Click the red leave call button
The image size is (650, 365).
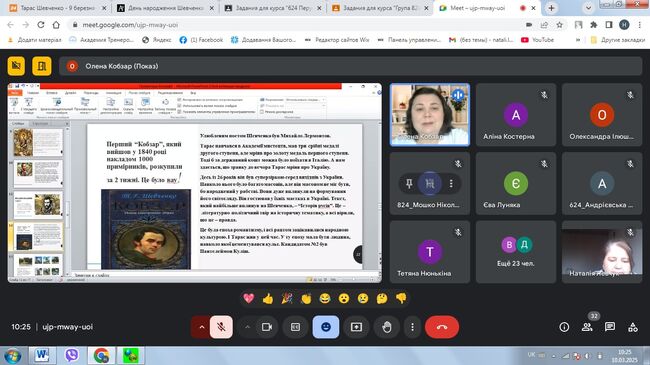click(x=442, y=327)
